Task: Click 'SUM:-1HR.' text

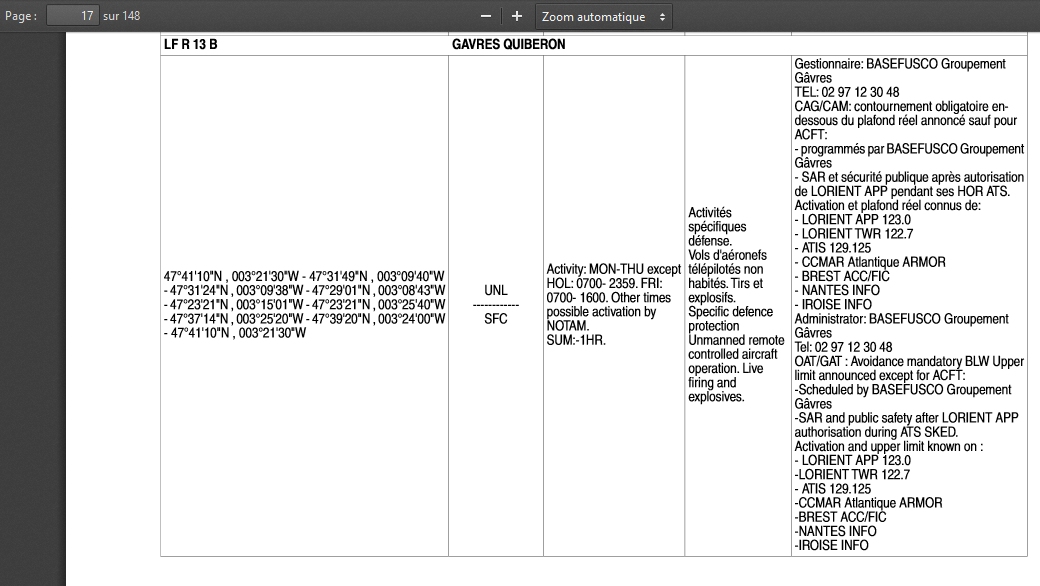Action: coord(576,340)
